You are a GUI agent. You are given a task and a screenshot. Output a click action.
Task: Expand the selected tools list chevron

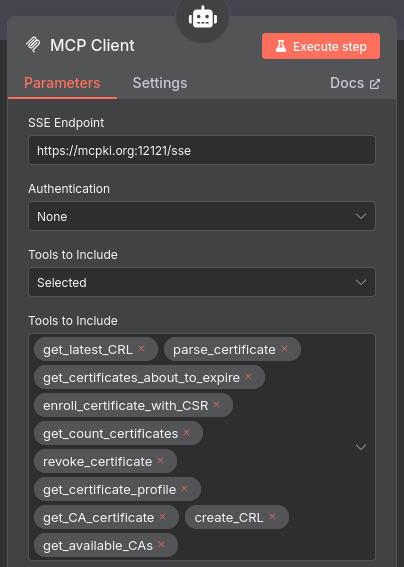pos(361,447)
